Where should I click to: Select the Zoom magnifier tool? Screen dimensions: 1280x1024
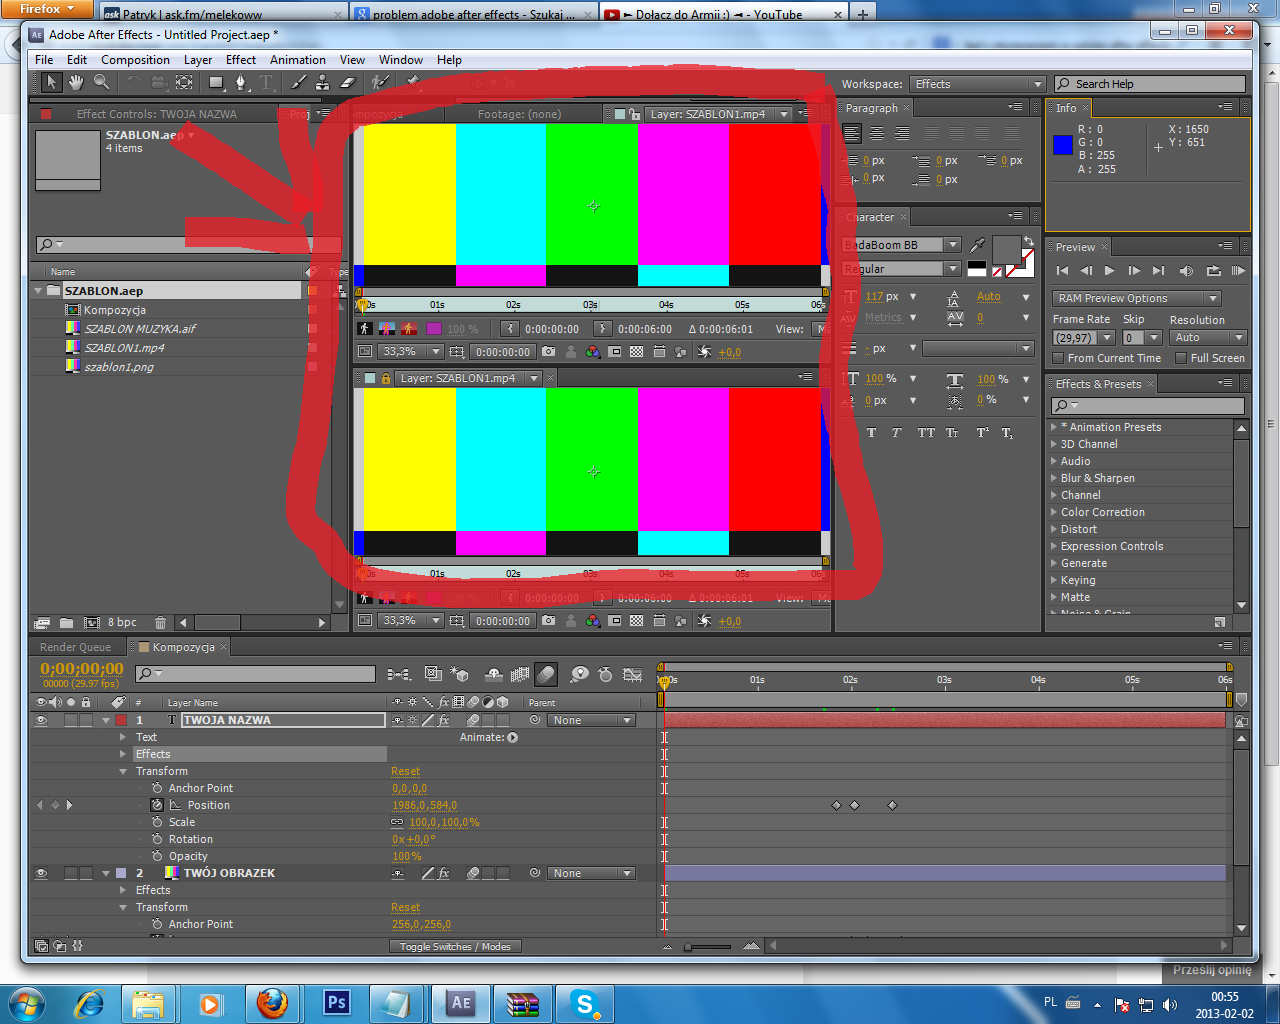[x=101, y=82]
